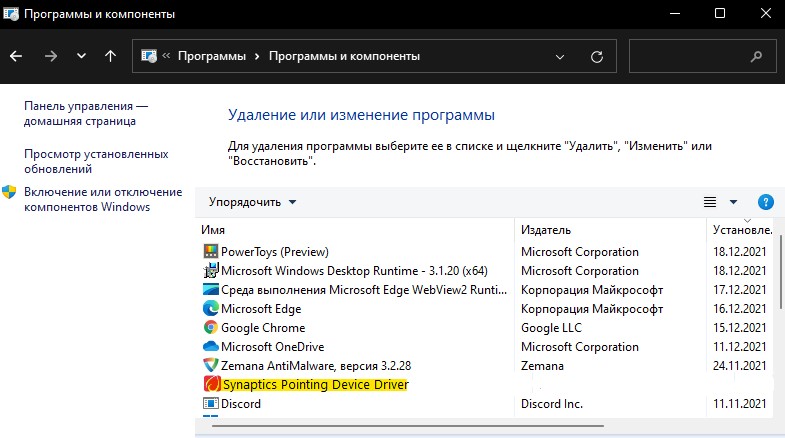
Task: Click the window title bar app icon
Action: (11, 14)
